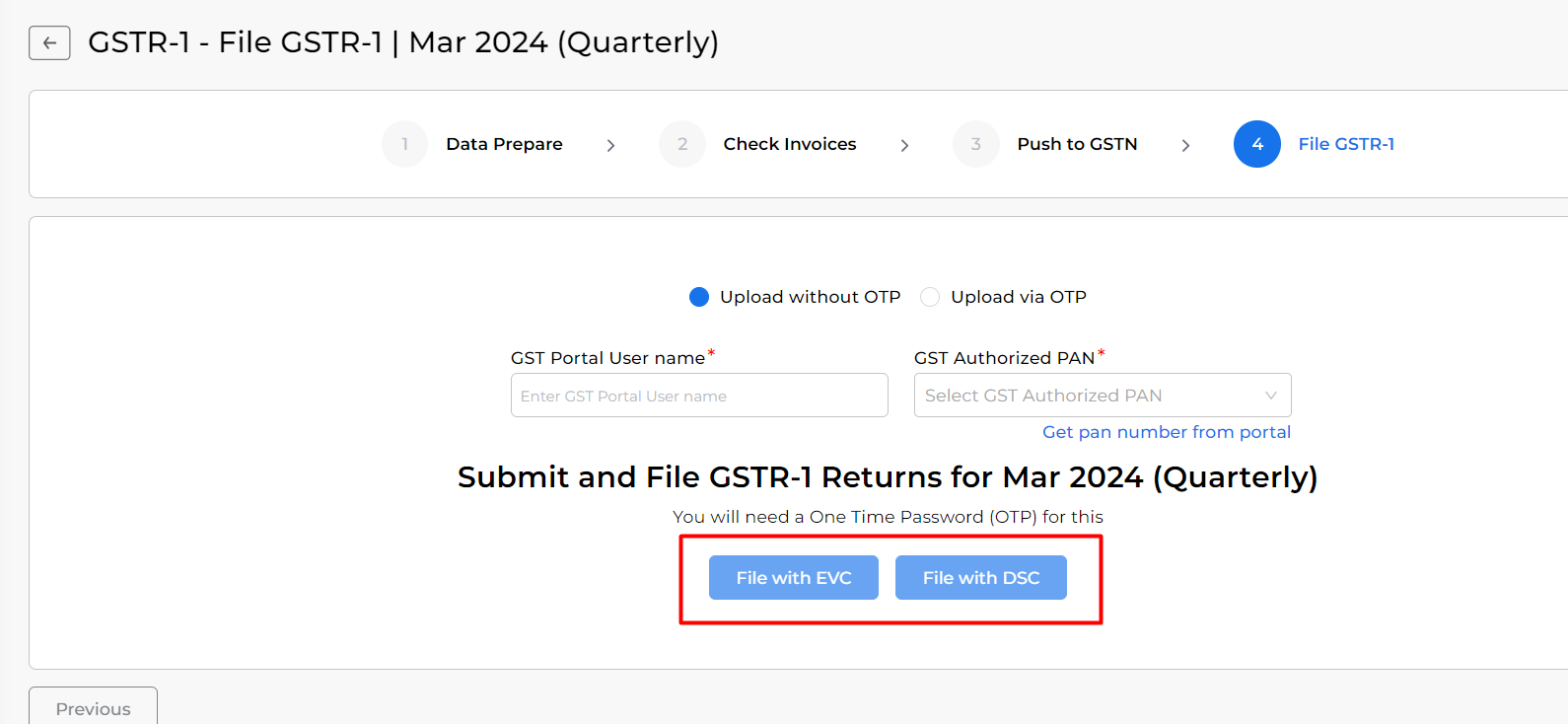File the return with DSC
The image size is (1568, 724).
(x=980, y=577)
